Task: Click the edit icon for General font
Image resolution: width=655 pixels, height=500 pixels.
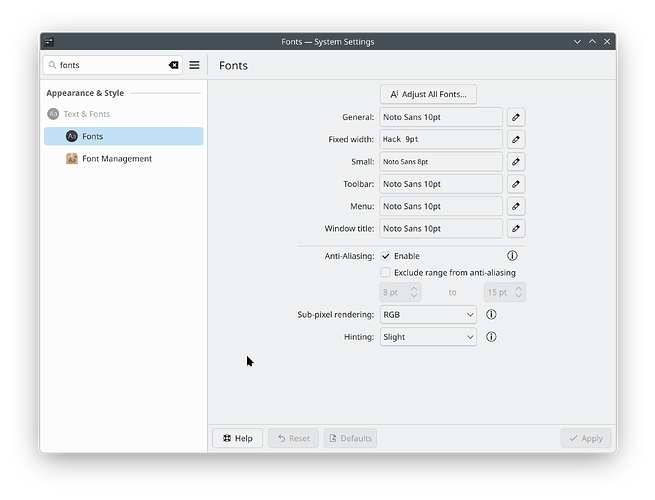Action: (x=516, y=117)
